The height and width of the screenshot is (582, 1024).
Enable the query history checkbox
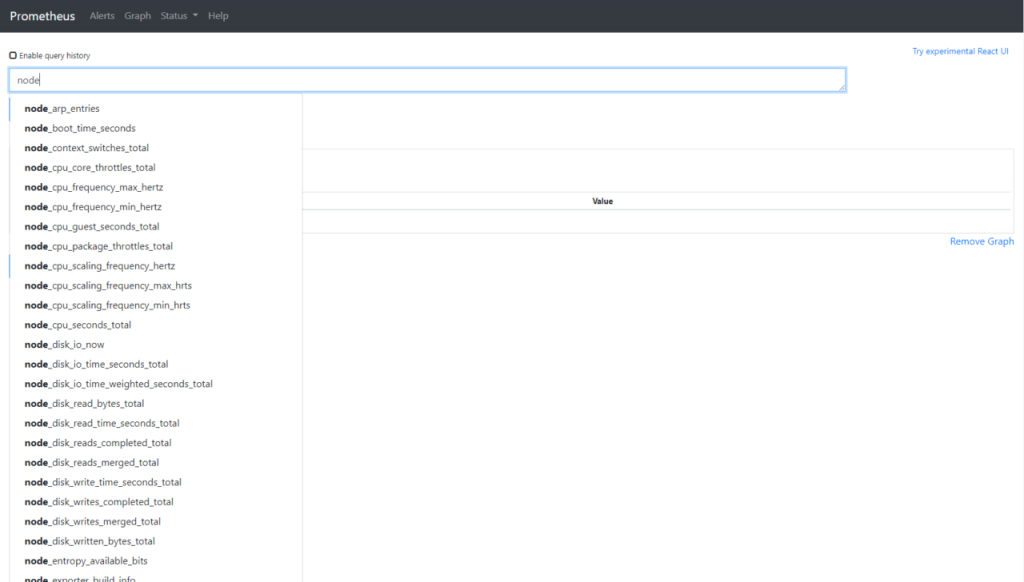pos(13,56)
